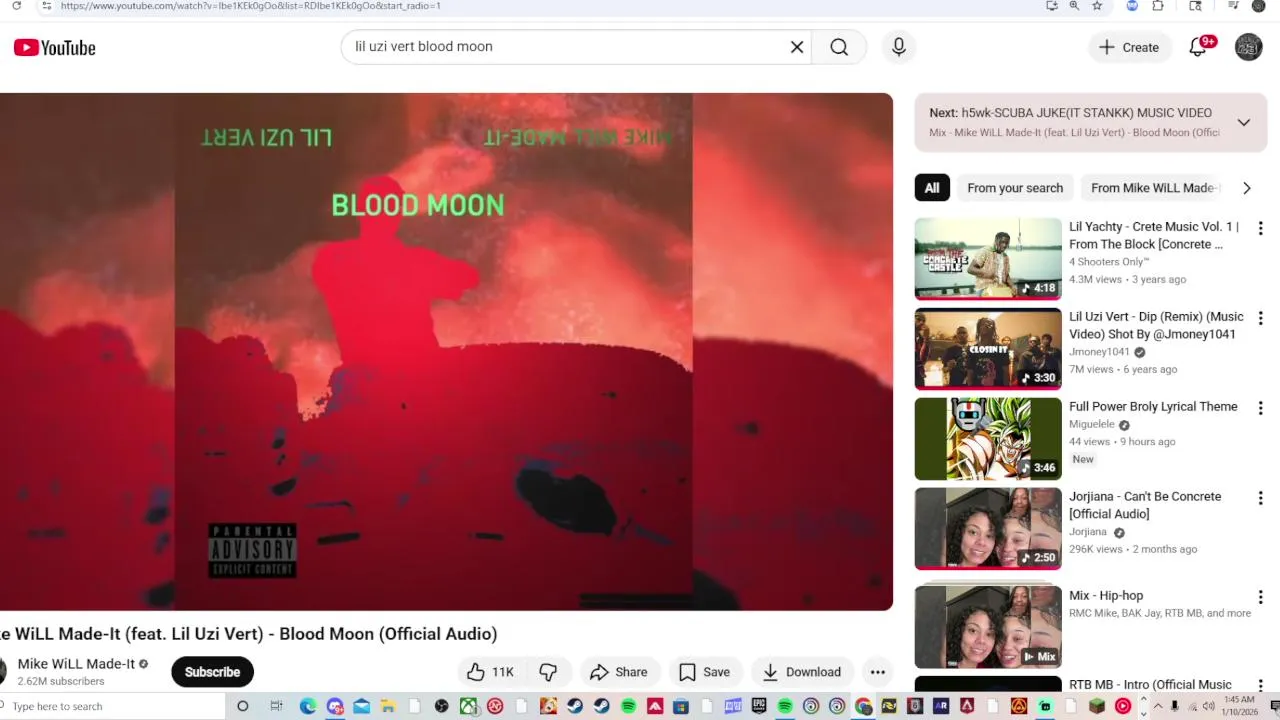Open YouTube Music on taskbar
1280x720 pixels.
1123,706
